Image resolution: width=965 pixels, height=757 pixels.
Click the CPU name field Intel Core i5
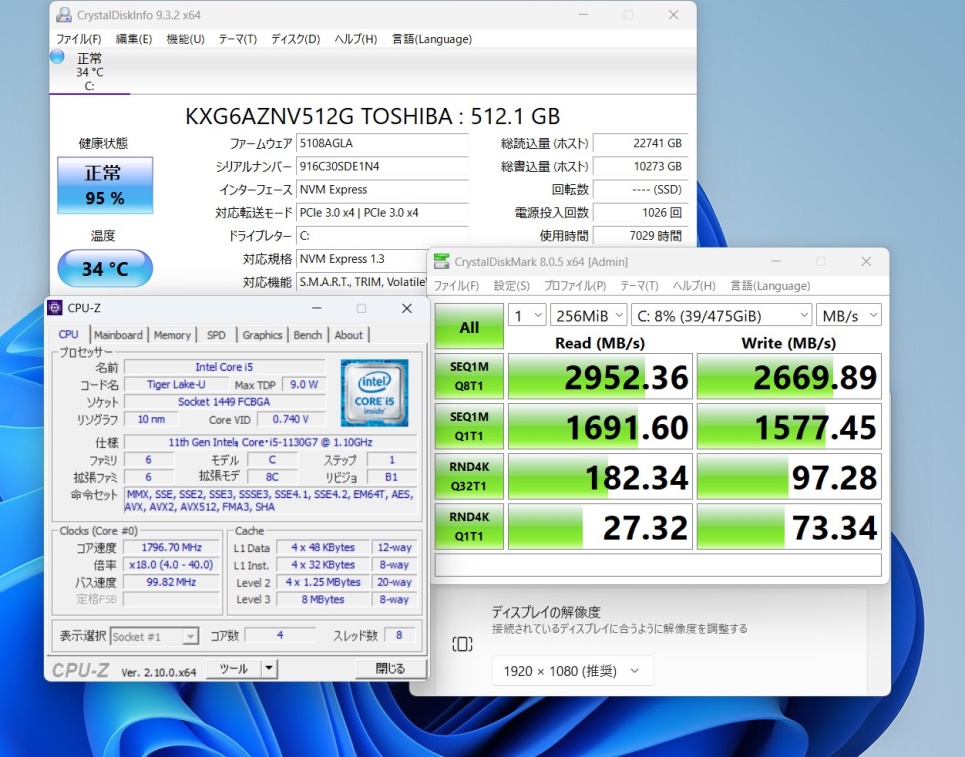(x=224, y=367)
